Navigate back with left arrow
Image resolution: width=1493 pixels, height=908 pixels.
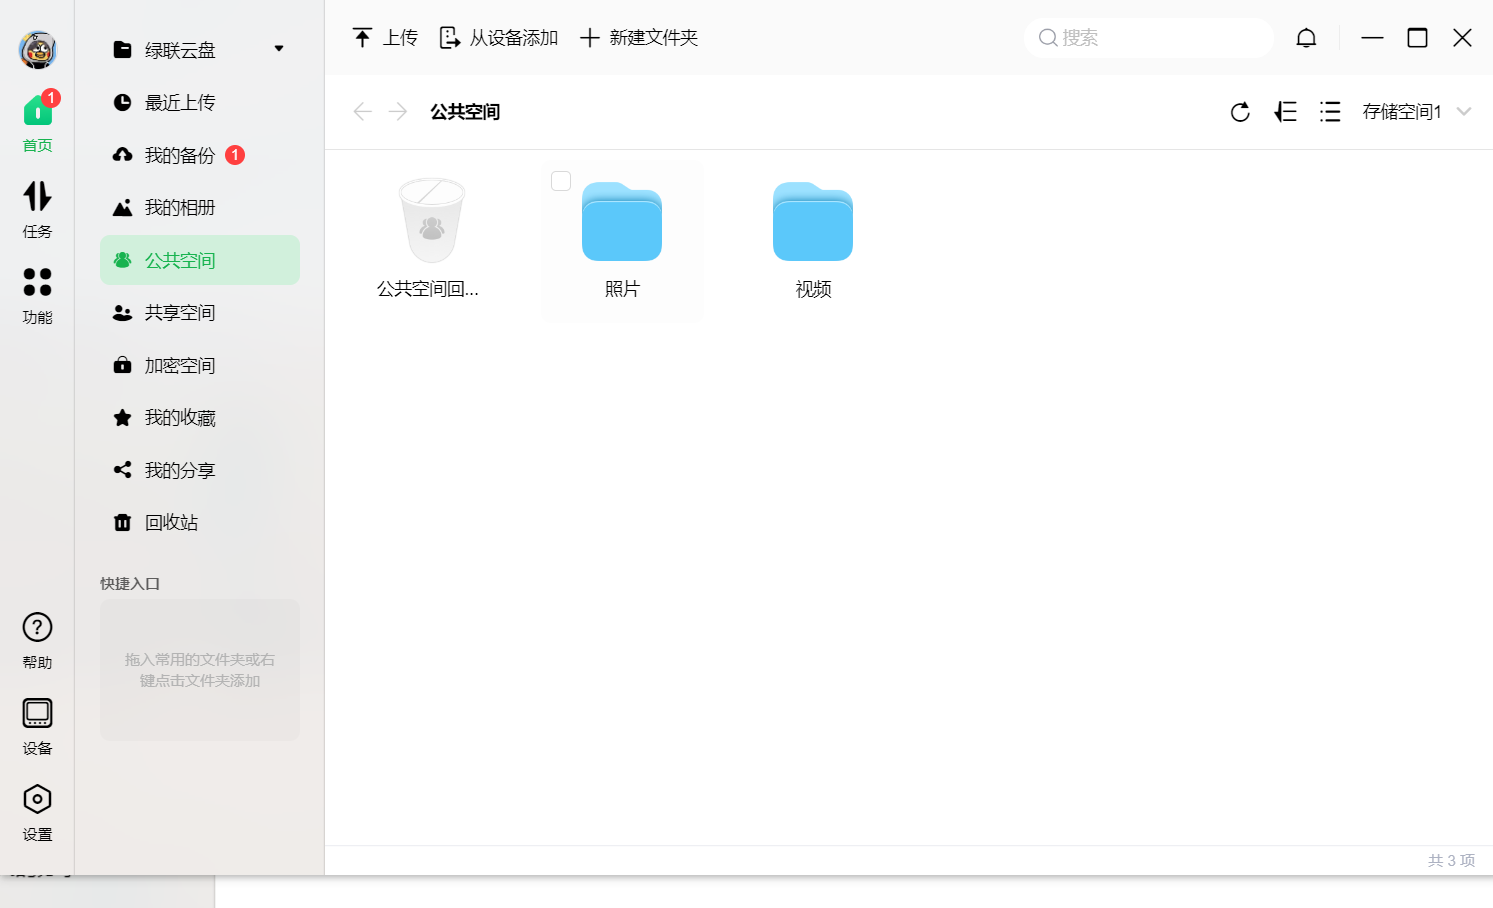click(x=362, y=111)
